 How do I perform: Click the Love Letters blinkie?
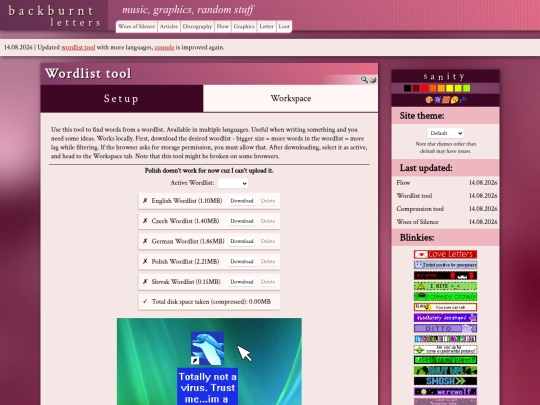[x=445, y=255]
